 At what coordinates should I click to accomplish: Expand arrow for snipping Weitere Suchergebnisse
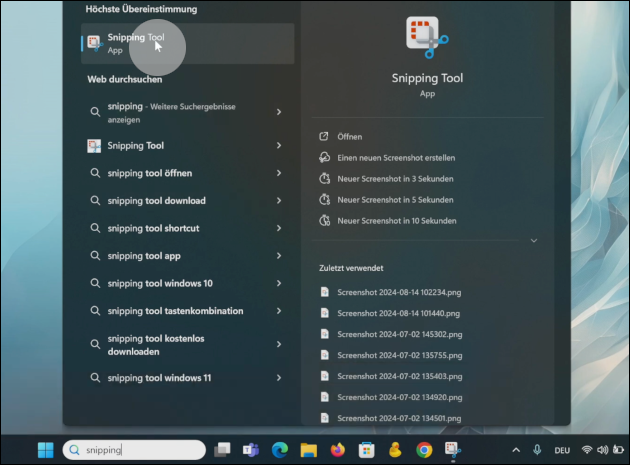[279, 112]
